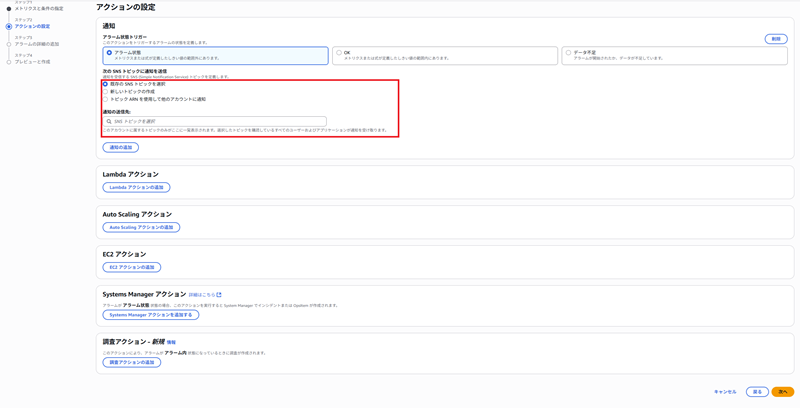Viewport: 800px width, 408px height.
Task: Click EC2 アクションの追加 button
Action: coord(131,267)
